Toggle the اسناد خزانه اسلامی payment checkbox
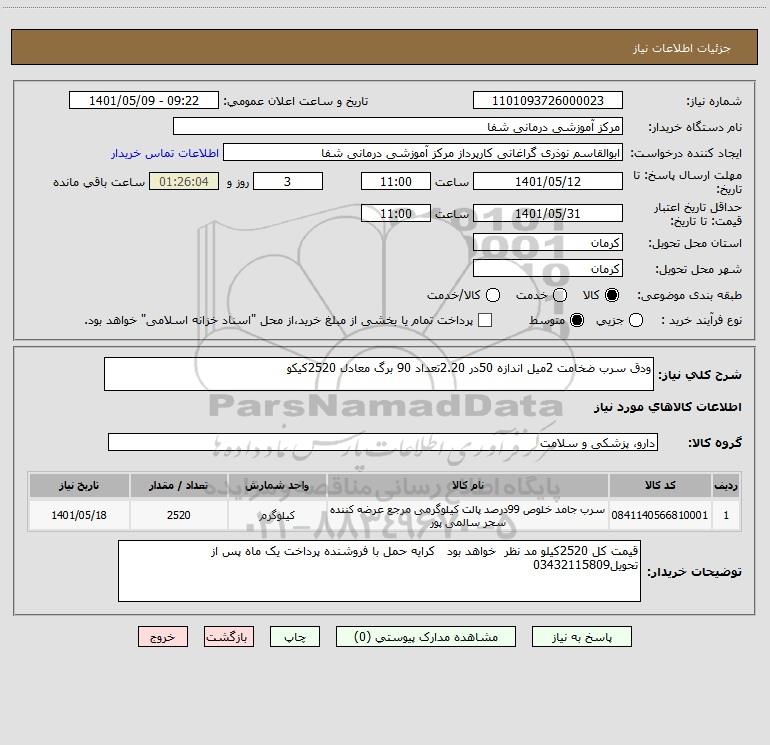770x745 pixels. click(x=485, y=320)
